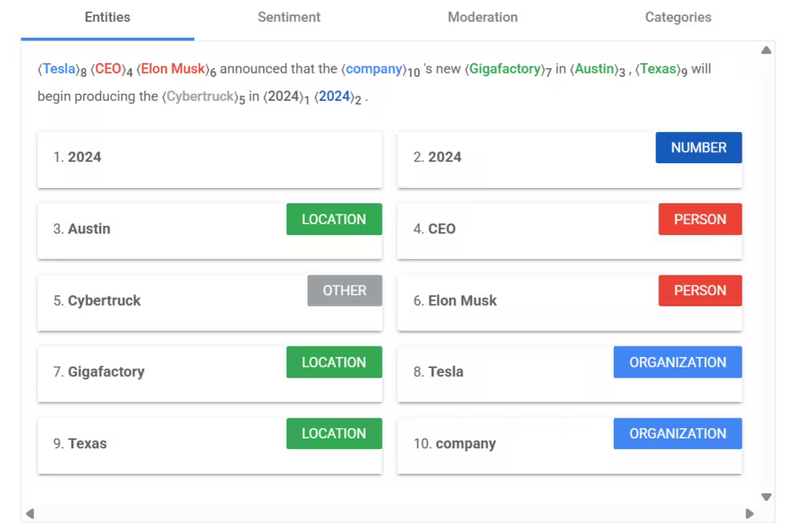Click company's ORGANIZATION badge

point(678,434)
